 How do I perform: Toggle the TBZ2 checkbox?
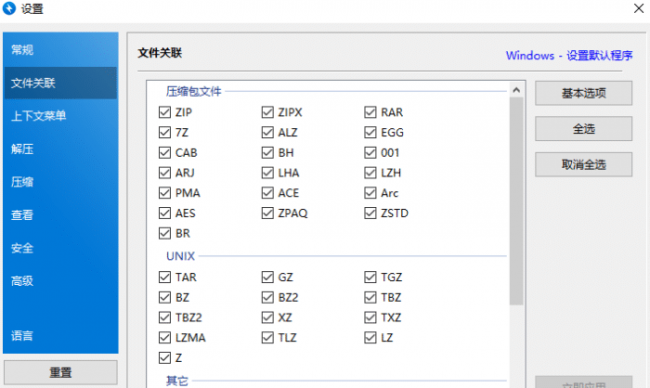(165, 318)
